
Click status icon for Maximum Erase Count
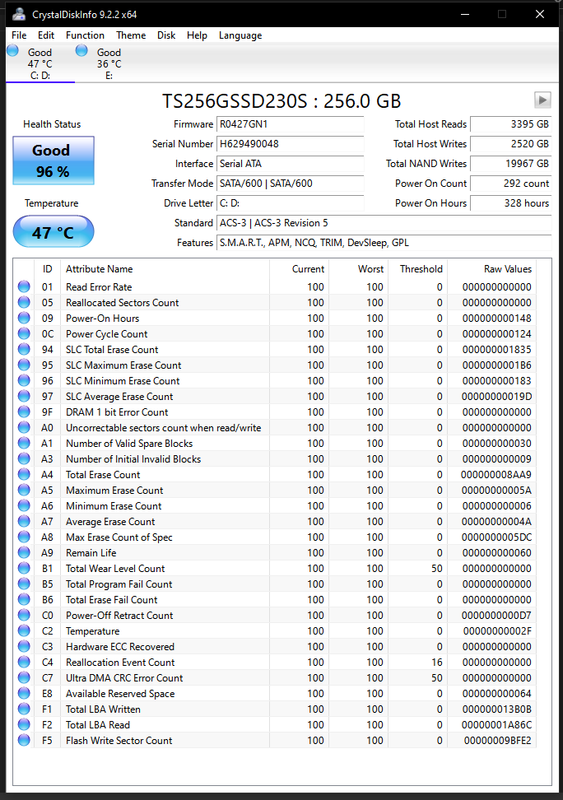click(x=24, y=490)
